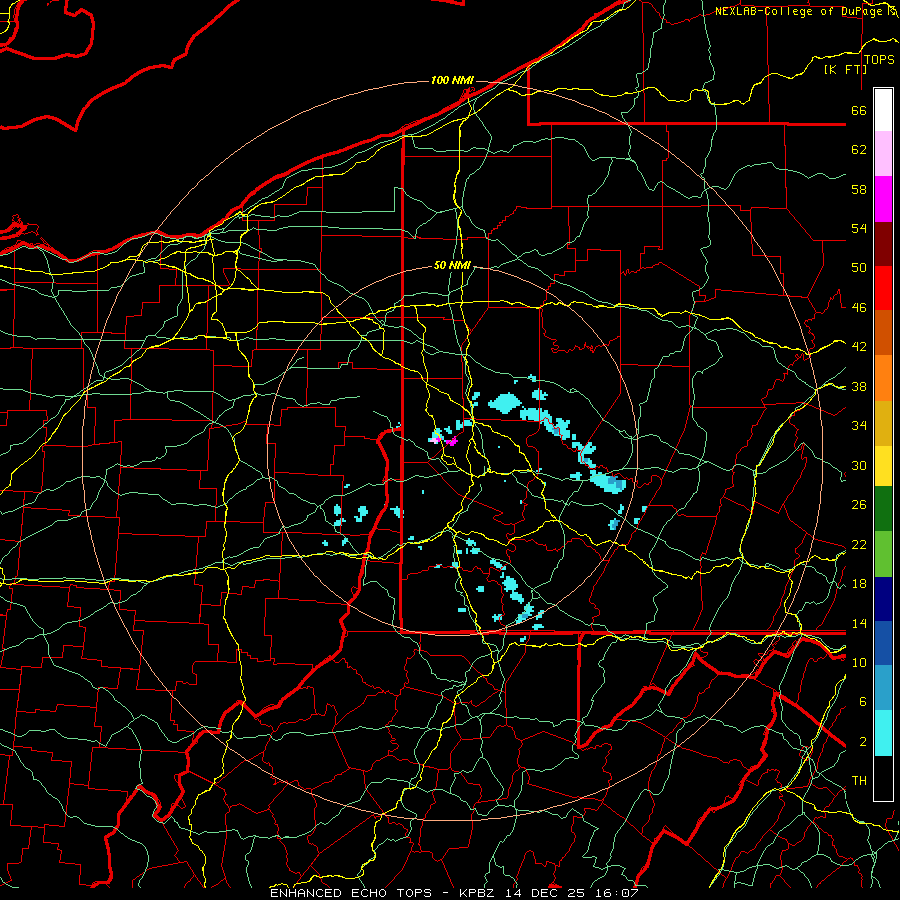Click the medium blue 18 K FT swatch
The image size is (900, 900).
(x=883, y=643)
